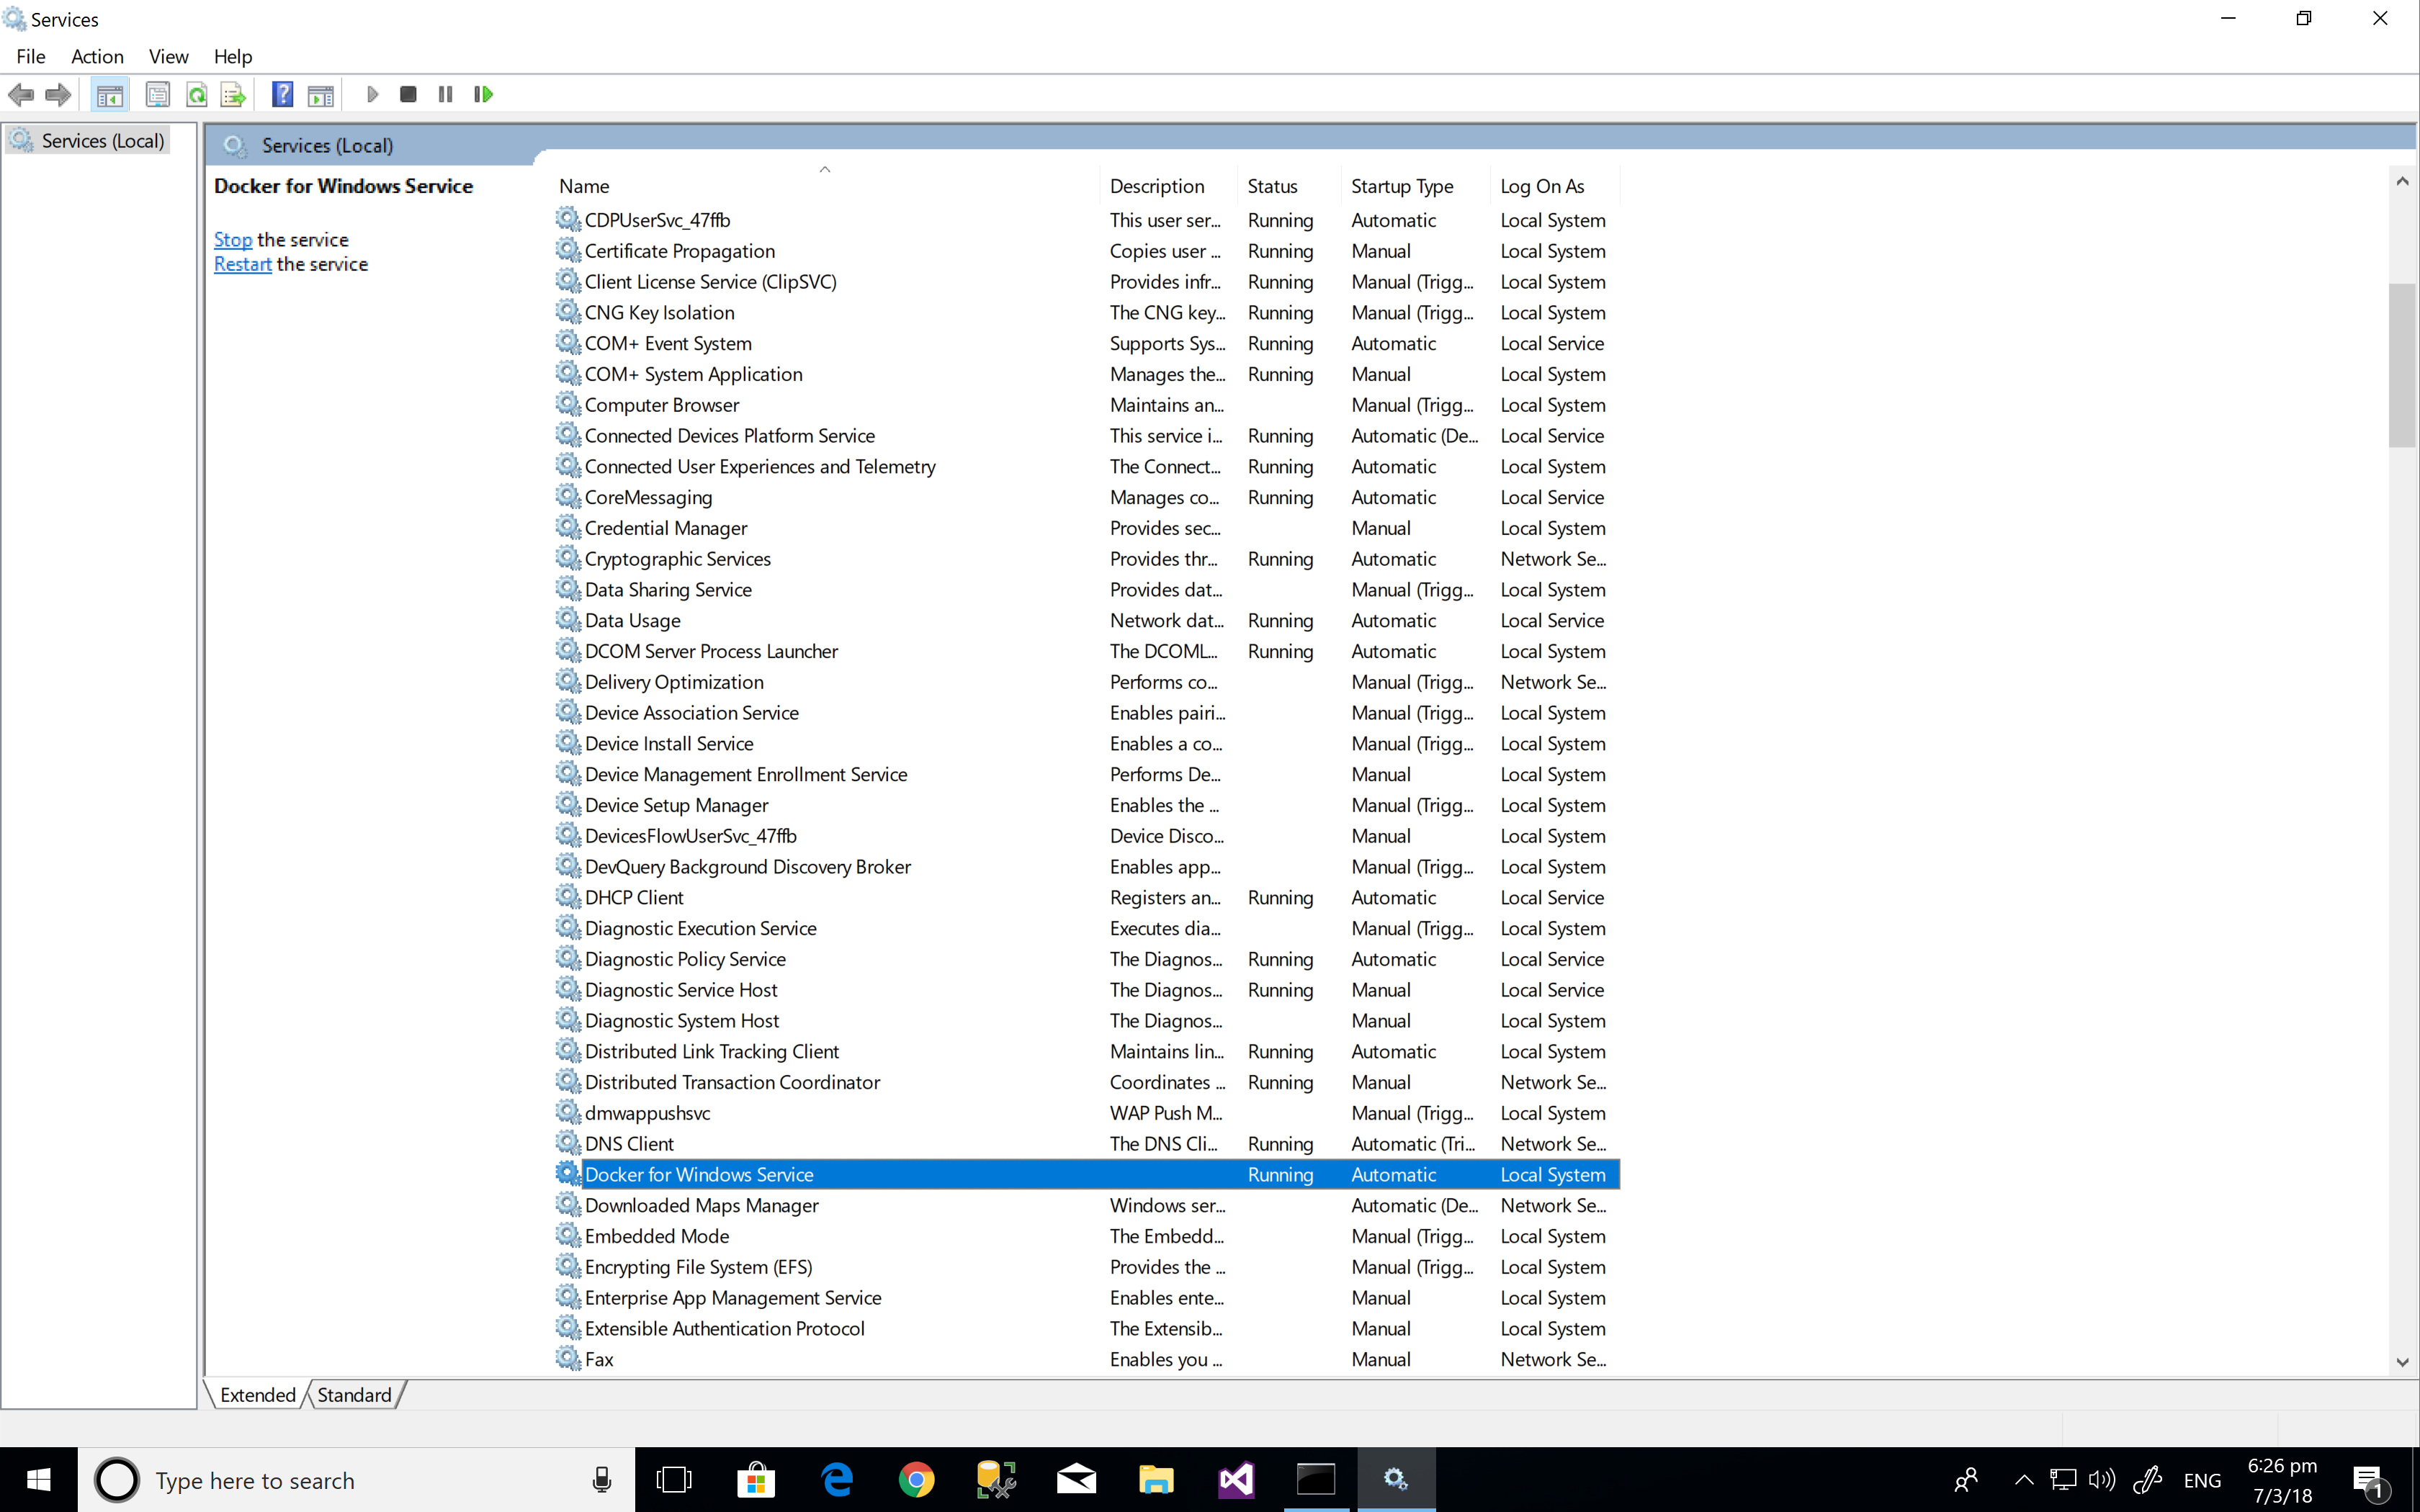Screen dimensions: 2420x1512
Task: Open the Action menu
Action: 97,57
